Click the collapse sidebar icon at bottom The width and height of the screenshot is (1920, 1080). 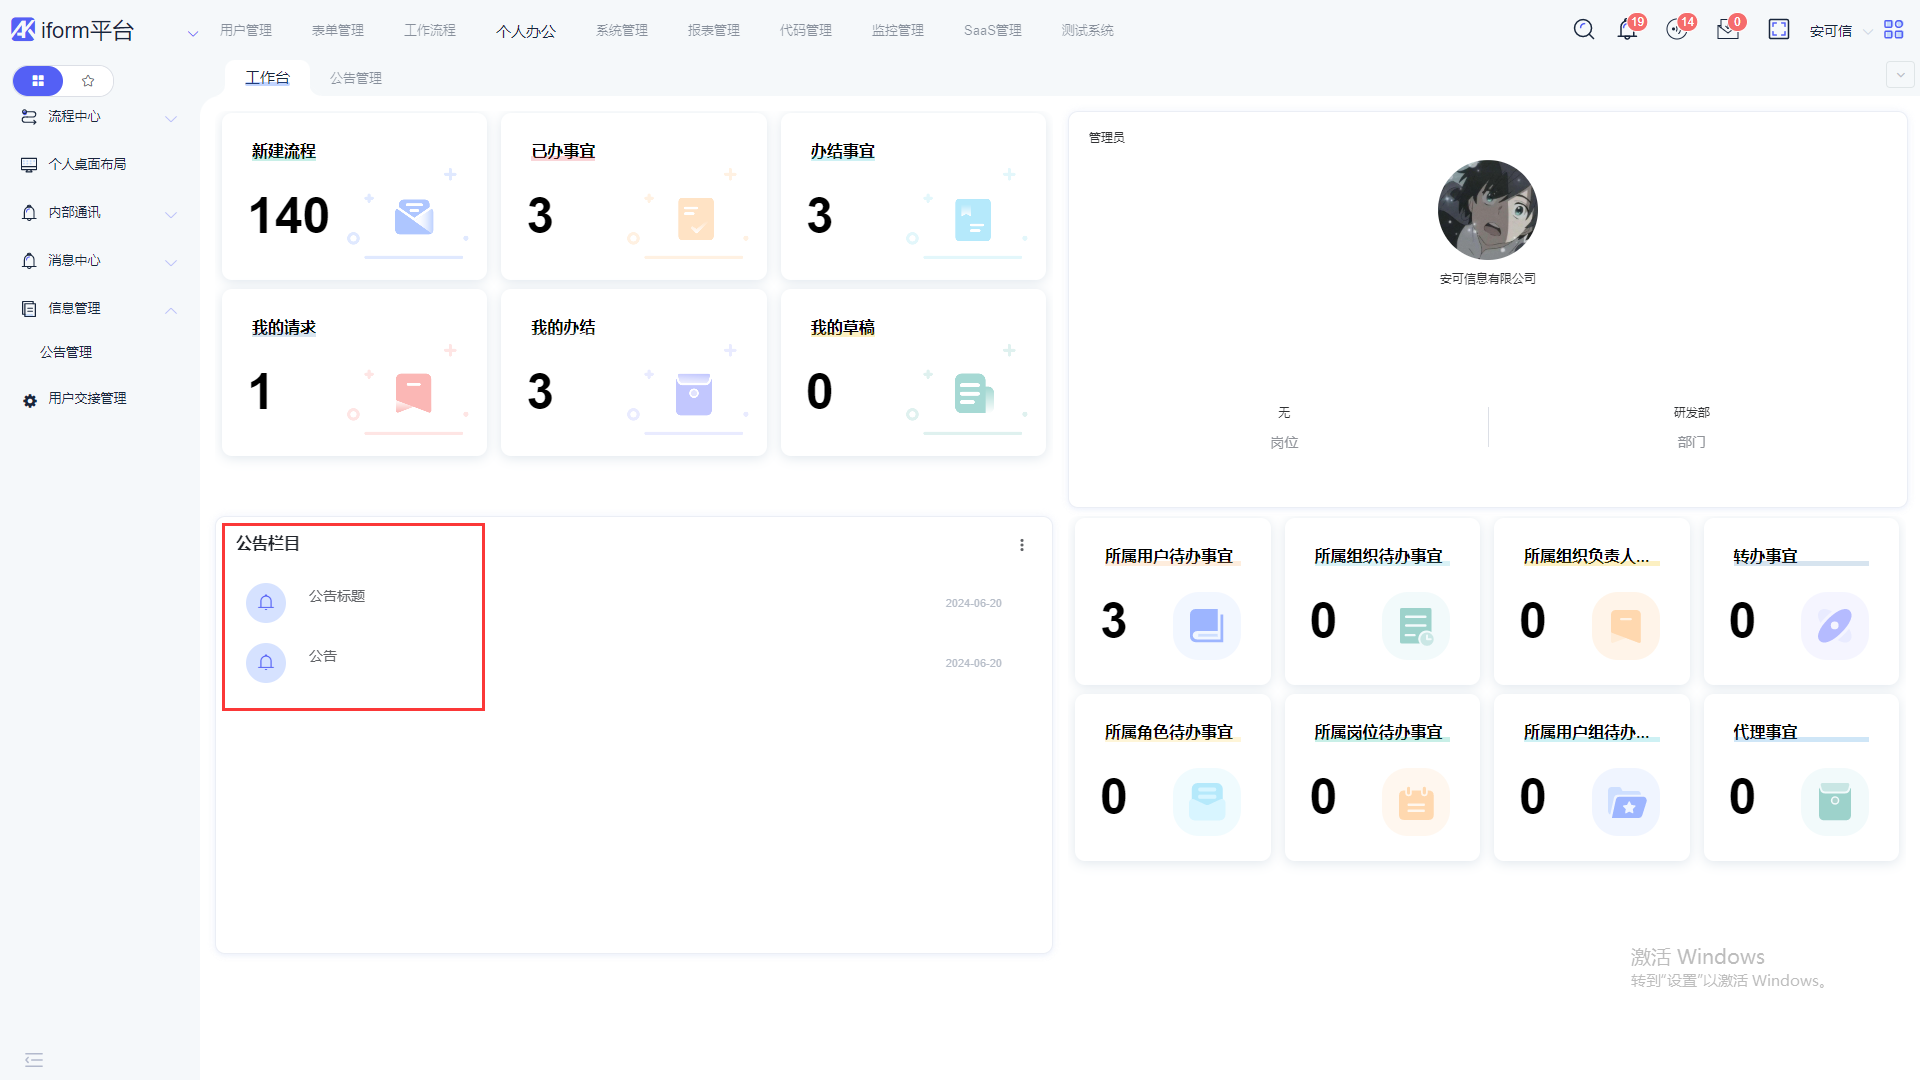click(x=34, y=1060)
